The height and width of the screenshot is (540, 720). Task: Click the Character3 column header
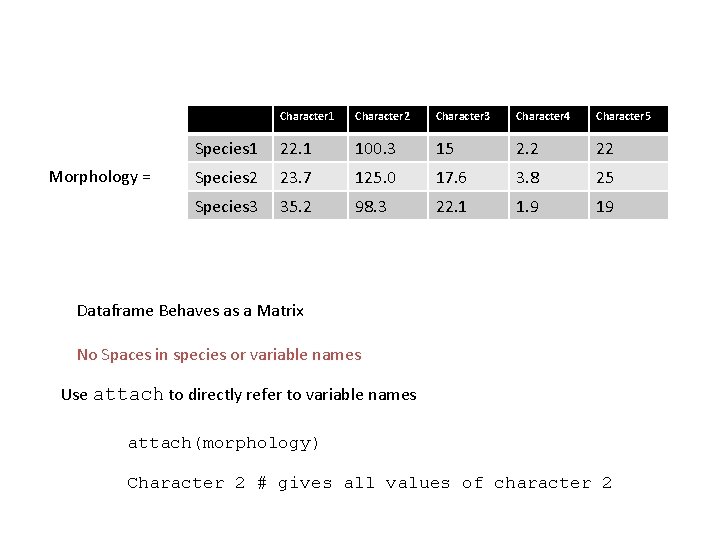462,117
